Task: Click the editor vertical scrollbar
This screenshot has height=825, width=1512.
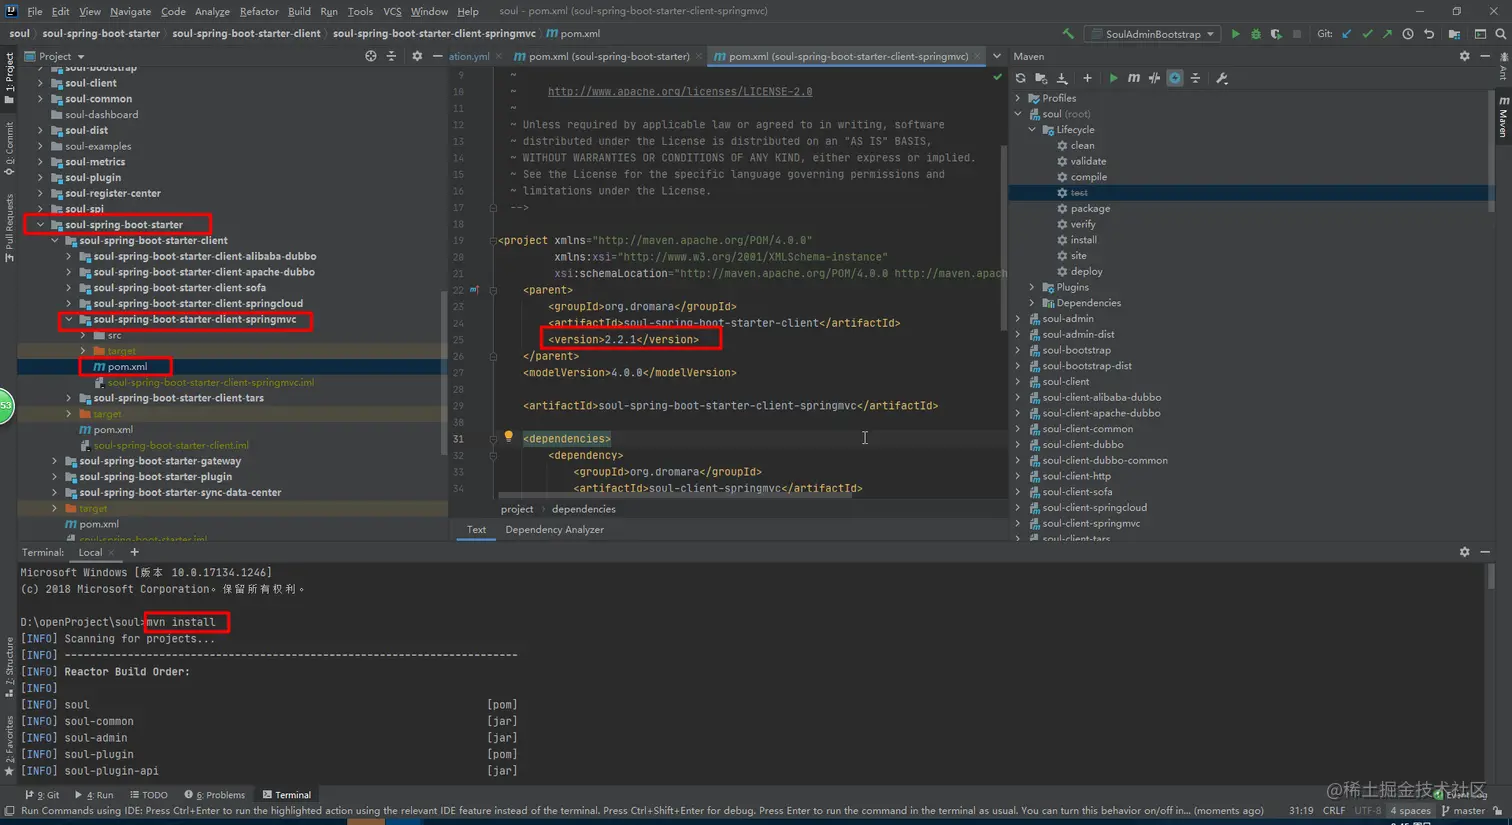Action: click(x=1004, y=240)
